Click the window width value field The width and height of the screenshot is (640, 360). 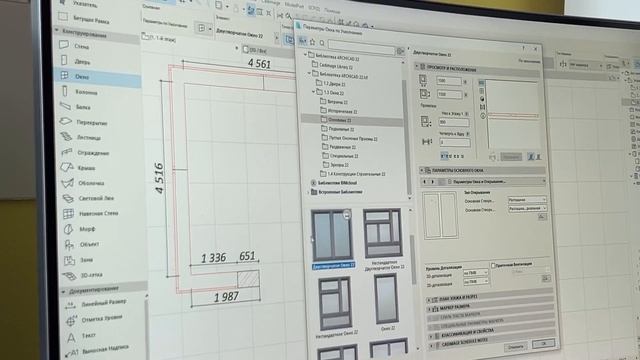point(449,81)
